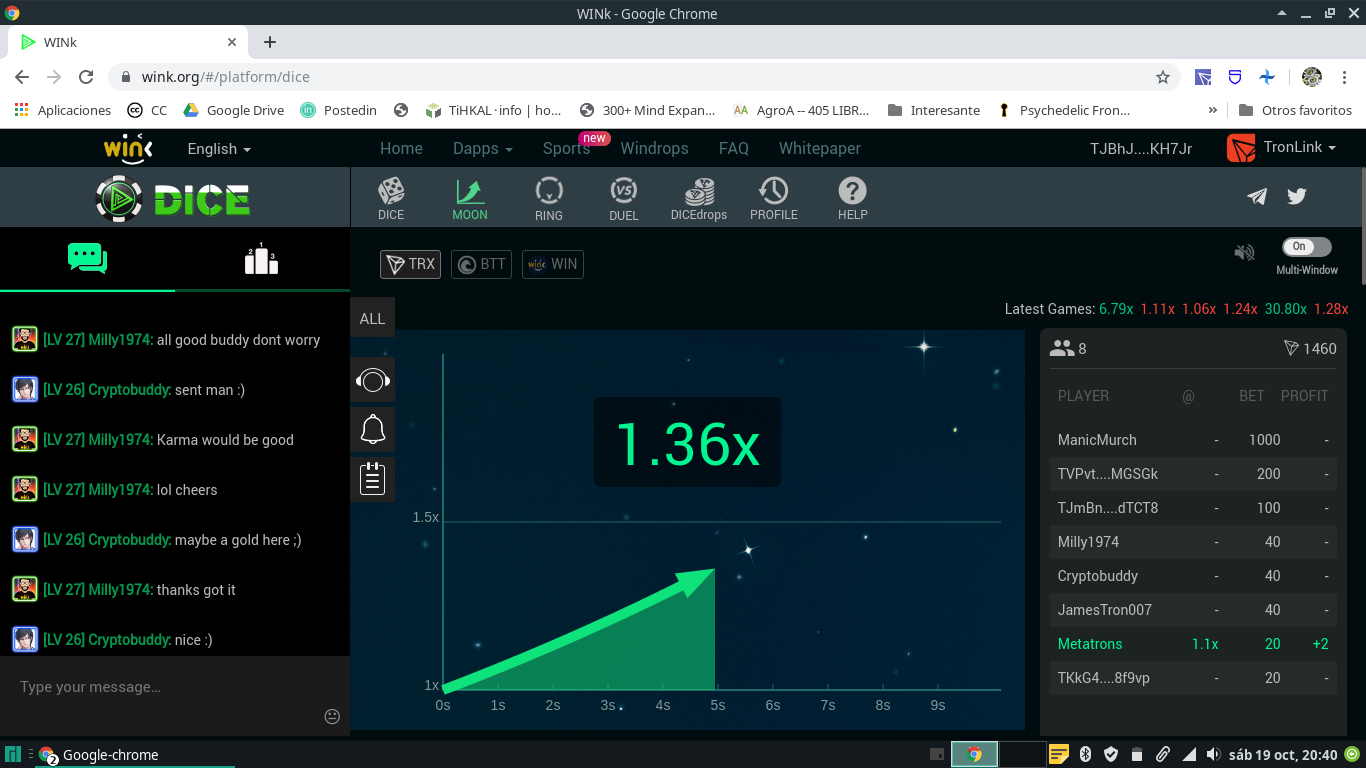Screen dimensions: 1366x768
Task: Open the Twitter bird icon
Action: pos(1297,196)
